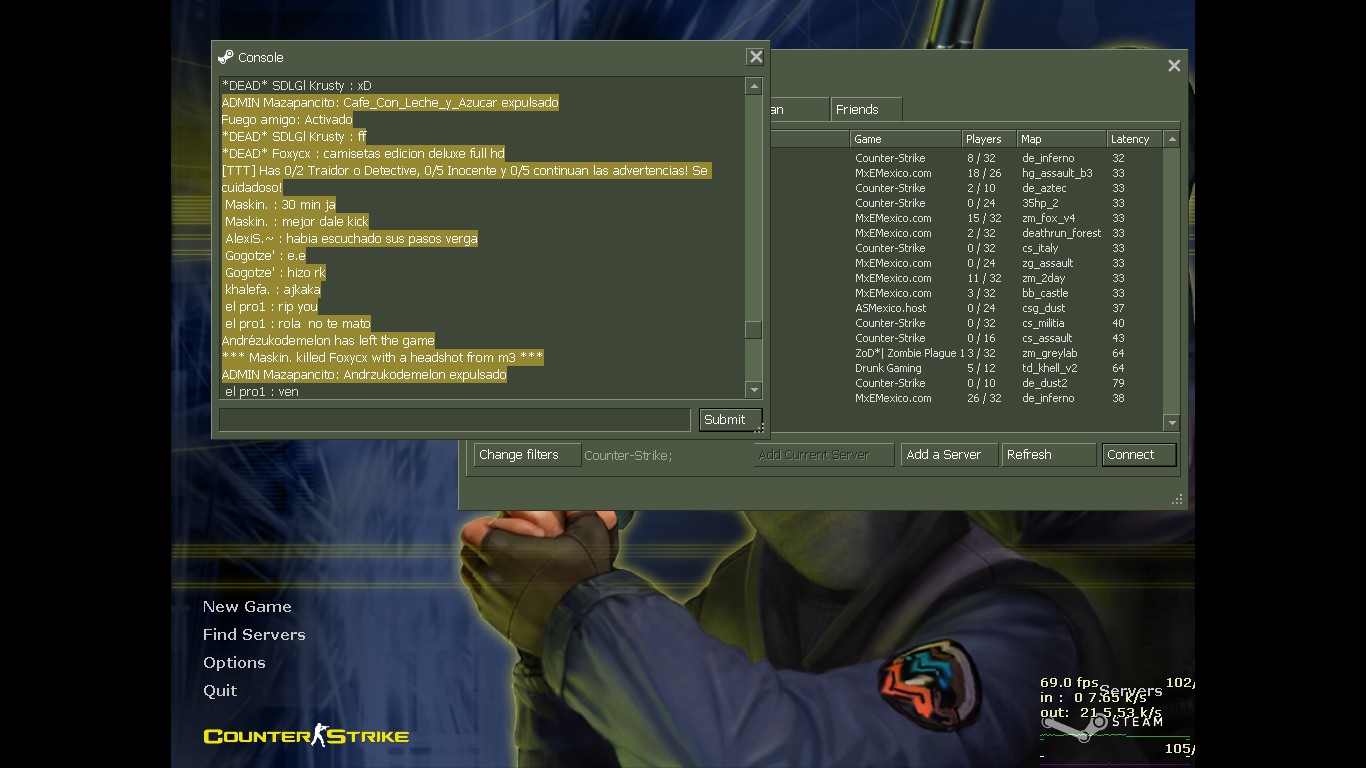1366x768 pixels.
Task: Select New Game from main menu
Action: tap(247, 607)
